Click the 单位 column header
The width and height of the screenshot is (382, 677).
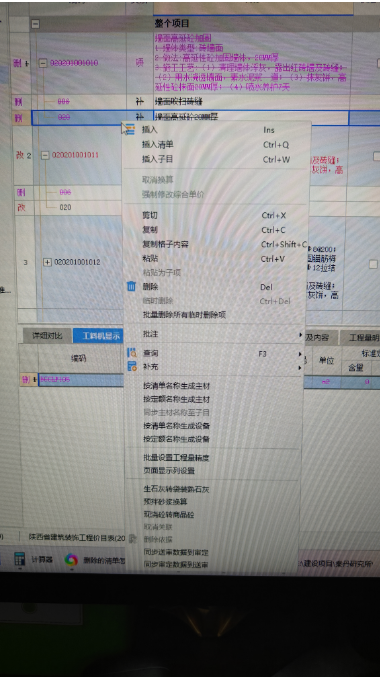(326, 361)
